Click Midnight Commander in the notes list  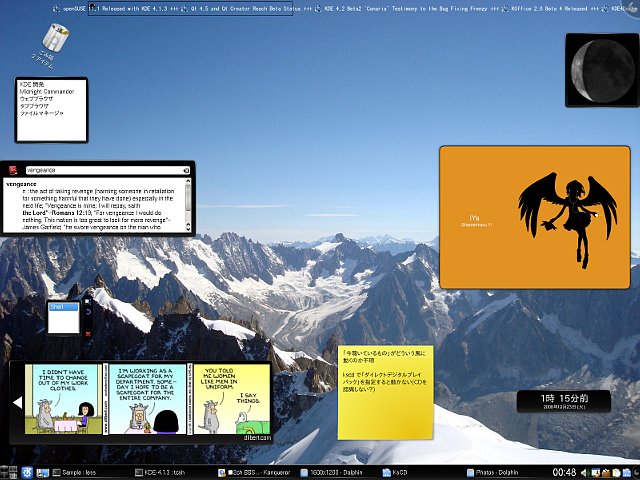pos(47,91)
